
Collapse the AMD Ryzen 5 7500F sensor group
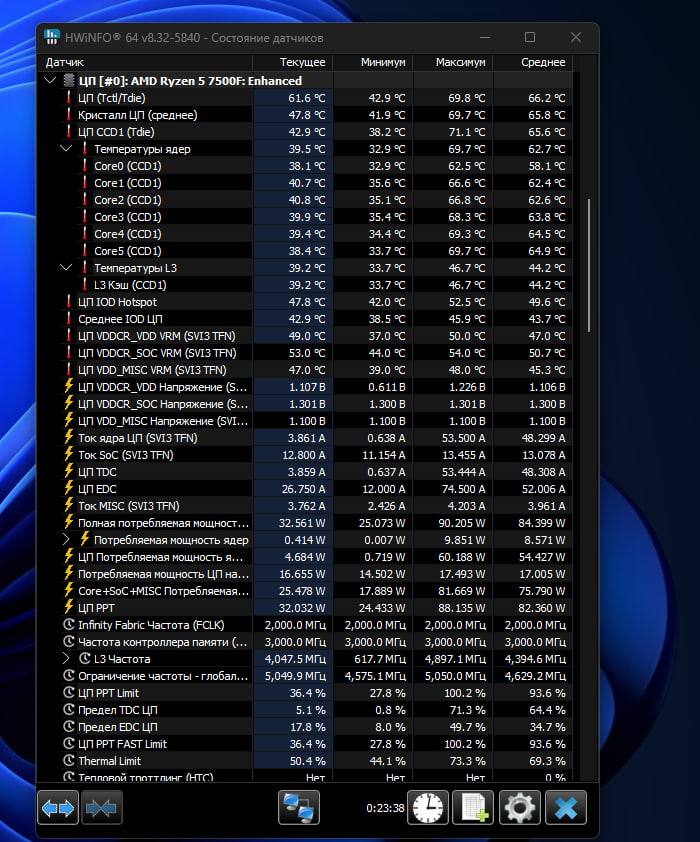click(51, 81)
